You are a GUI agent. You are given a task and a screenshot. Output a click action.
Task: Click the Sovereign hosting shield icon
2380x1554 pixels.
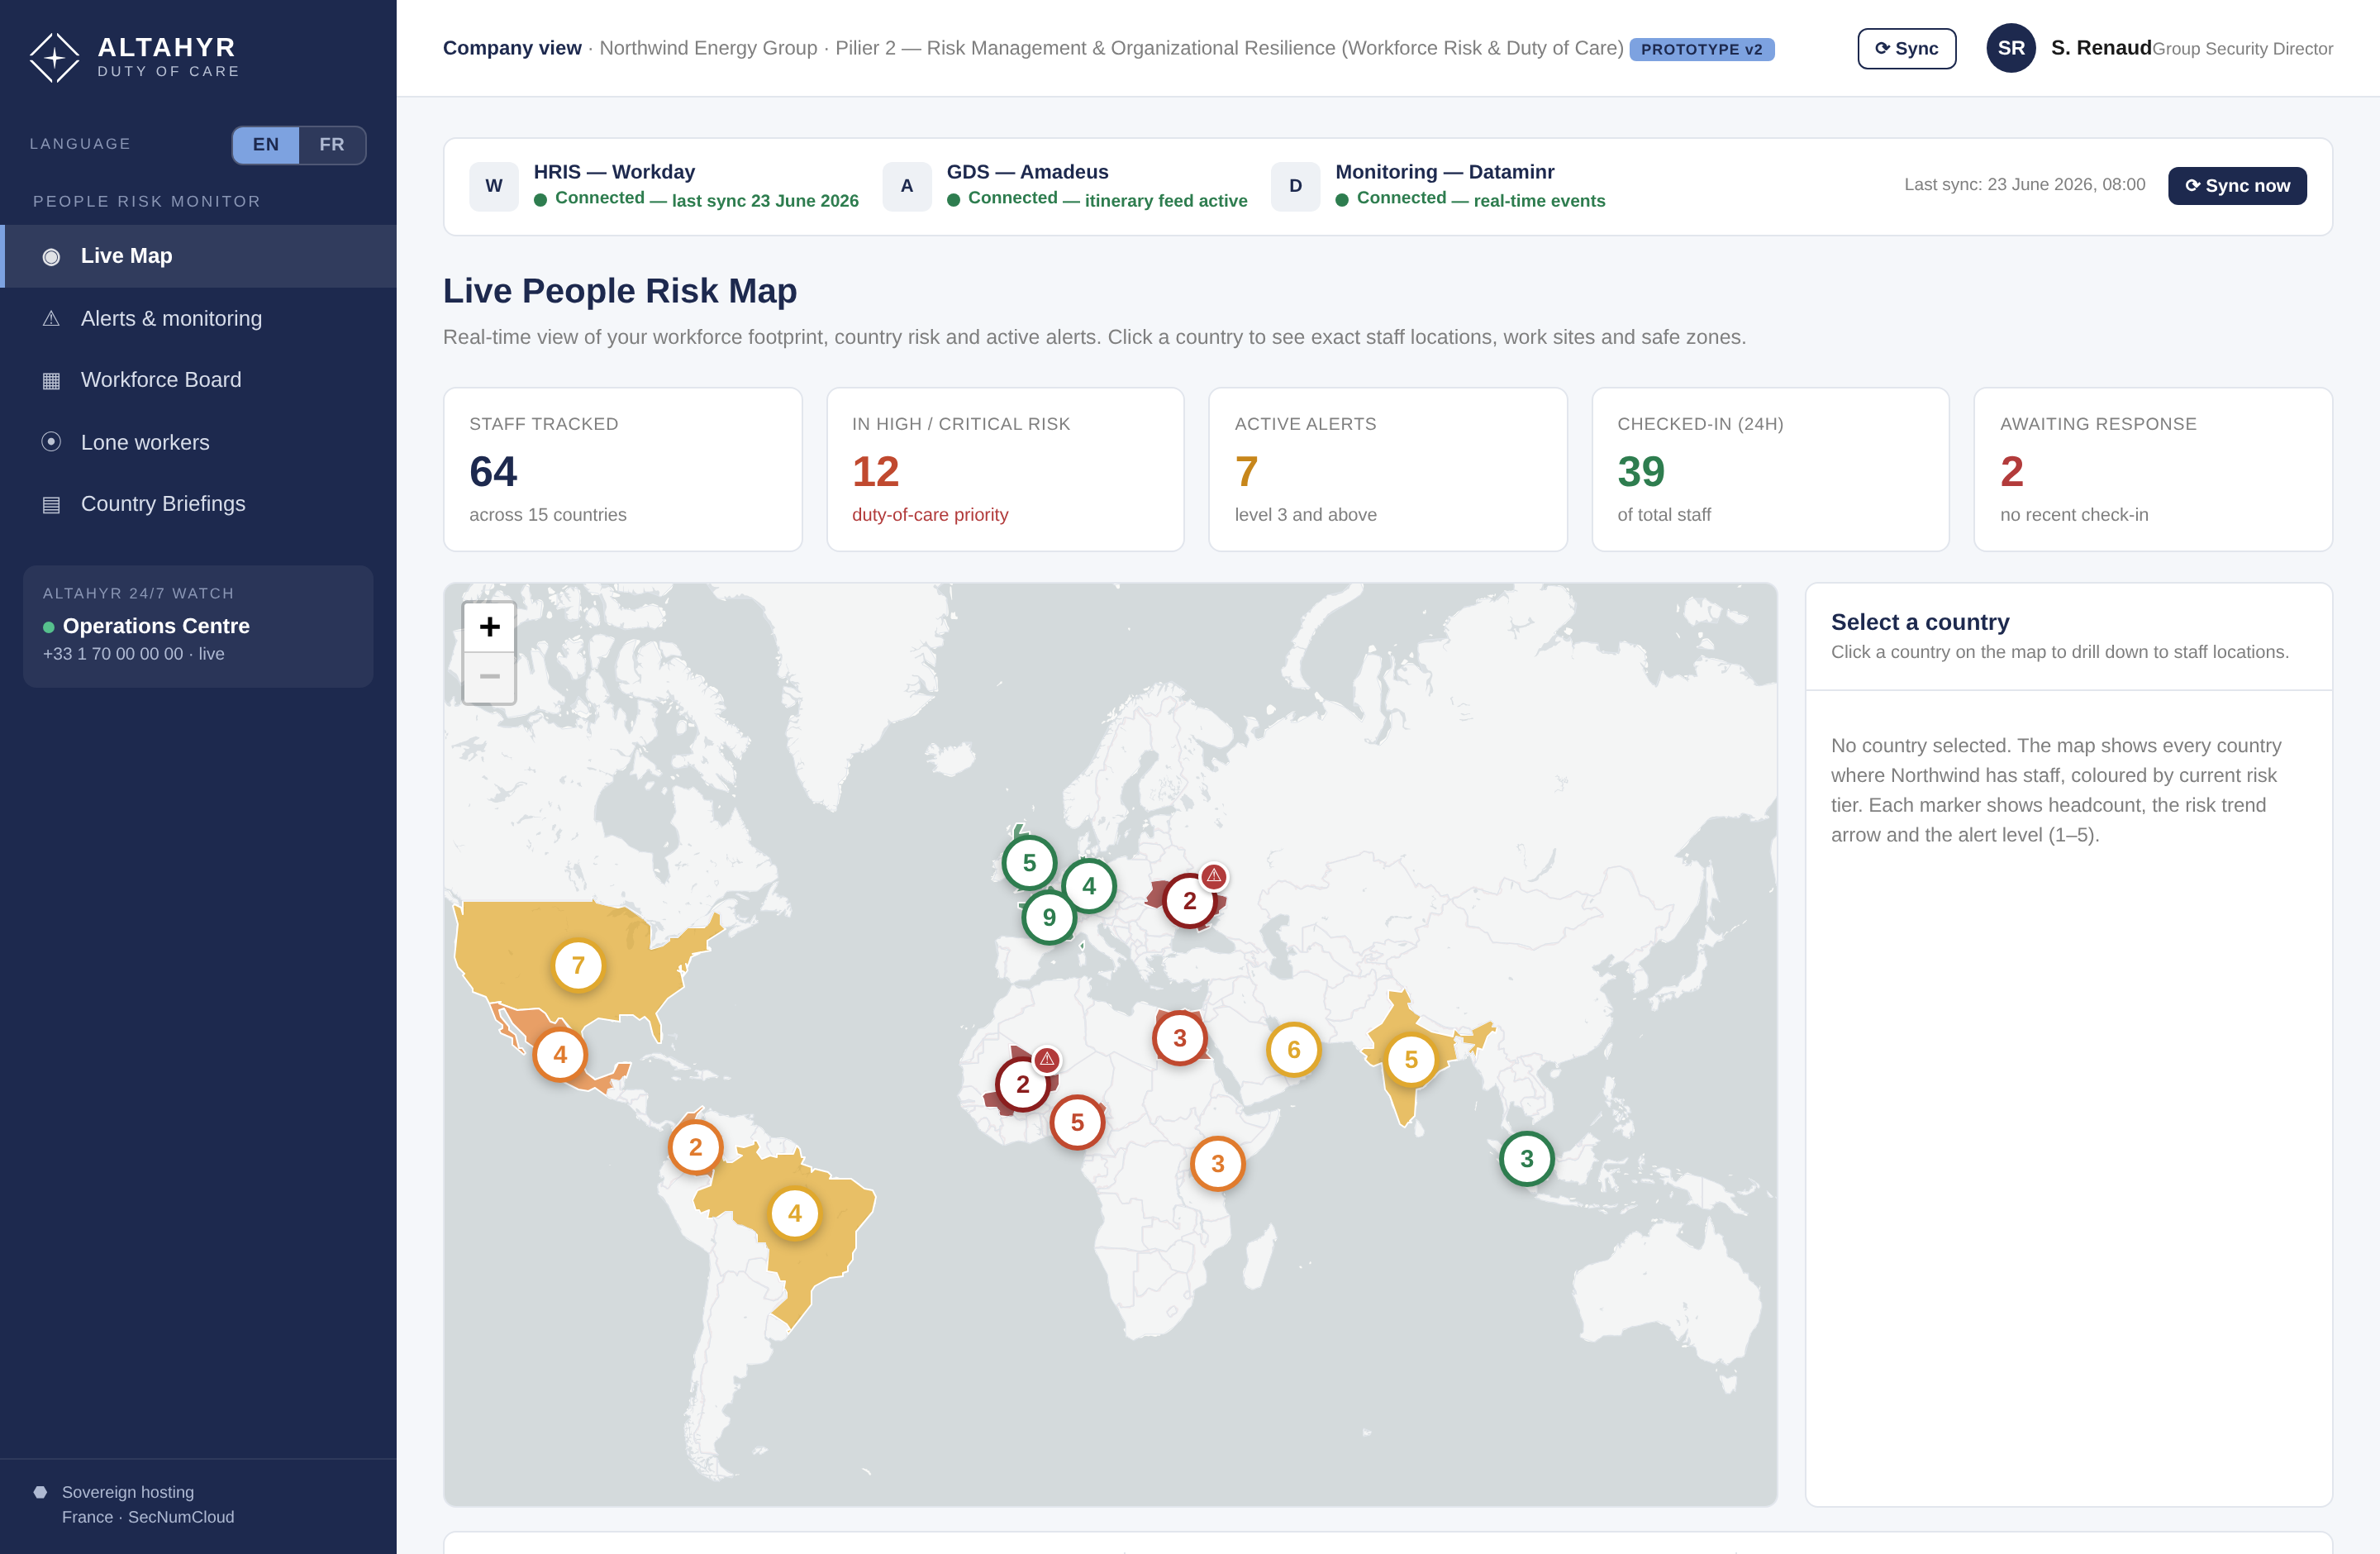[x=40, y=1492]
